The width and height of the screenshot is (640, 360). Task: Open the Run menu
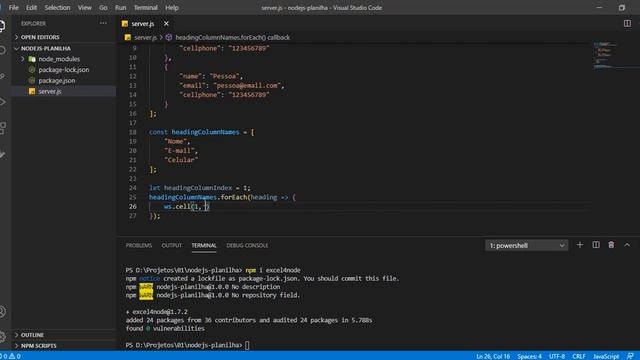point(120,7)
